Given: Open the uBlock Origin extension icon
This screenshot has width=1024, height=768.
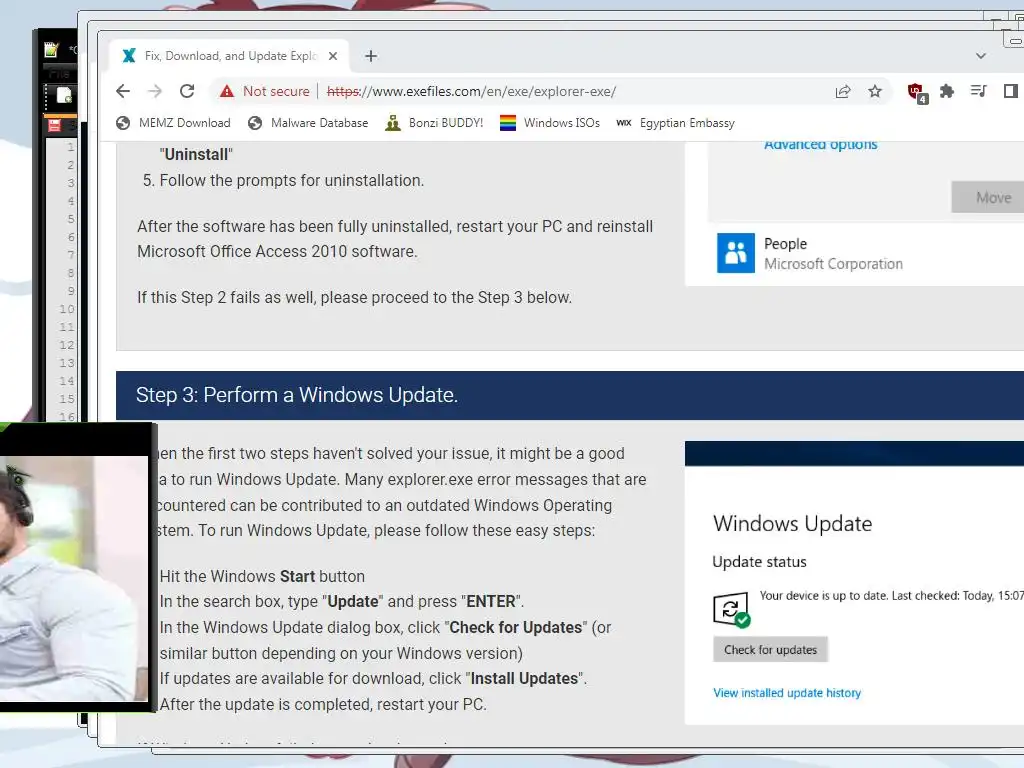Looking at the screenshot, I should 917,92.
